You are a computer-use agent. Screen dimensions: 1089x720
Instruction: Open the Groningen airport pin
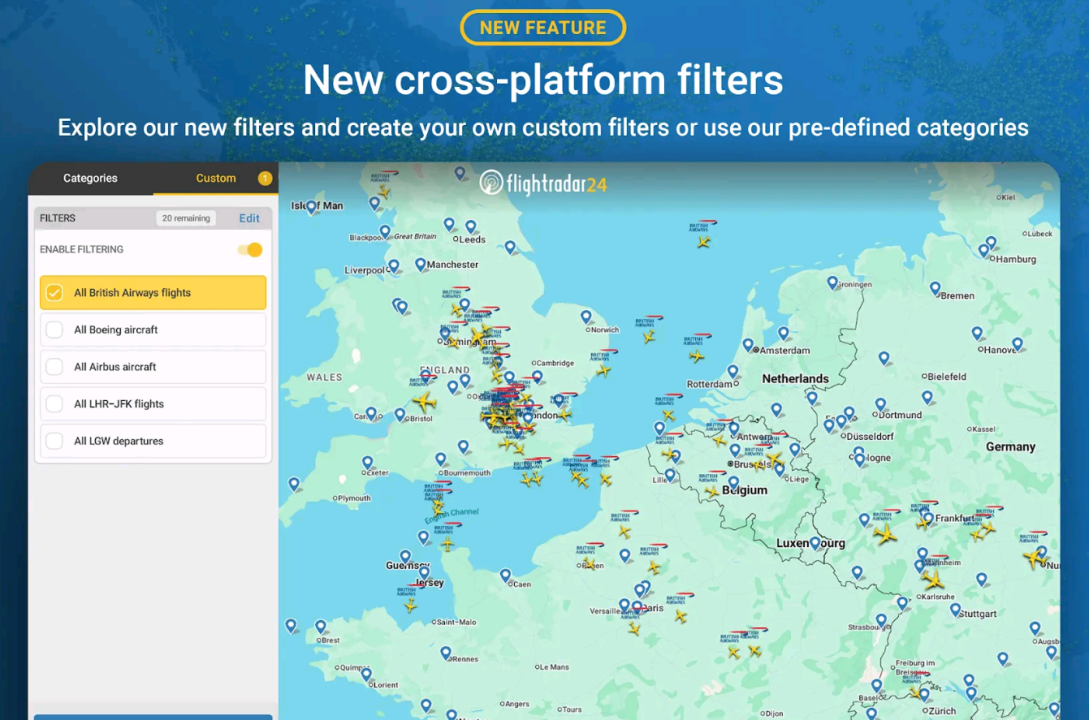[832, 283]
